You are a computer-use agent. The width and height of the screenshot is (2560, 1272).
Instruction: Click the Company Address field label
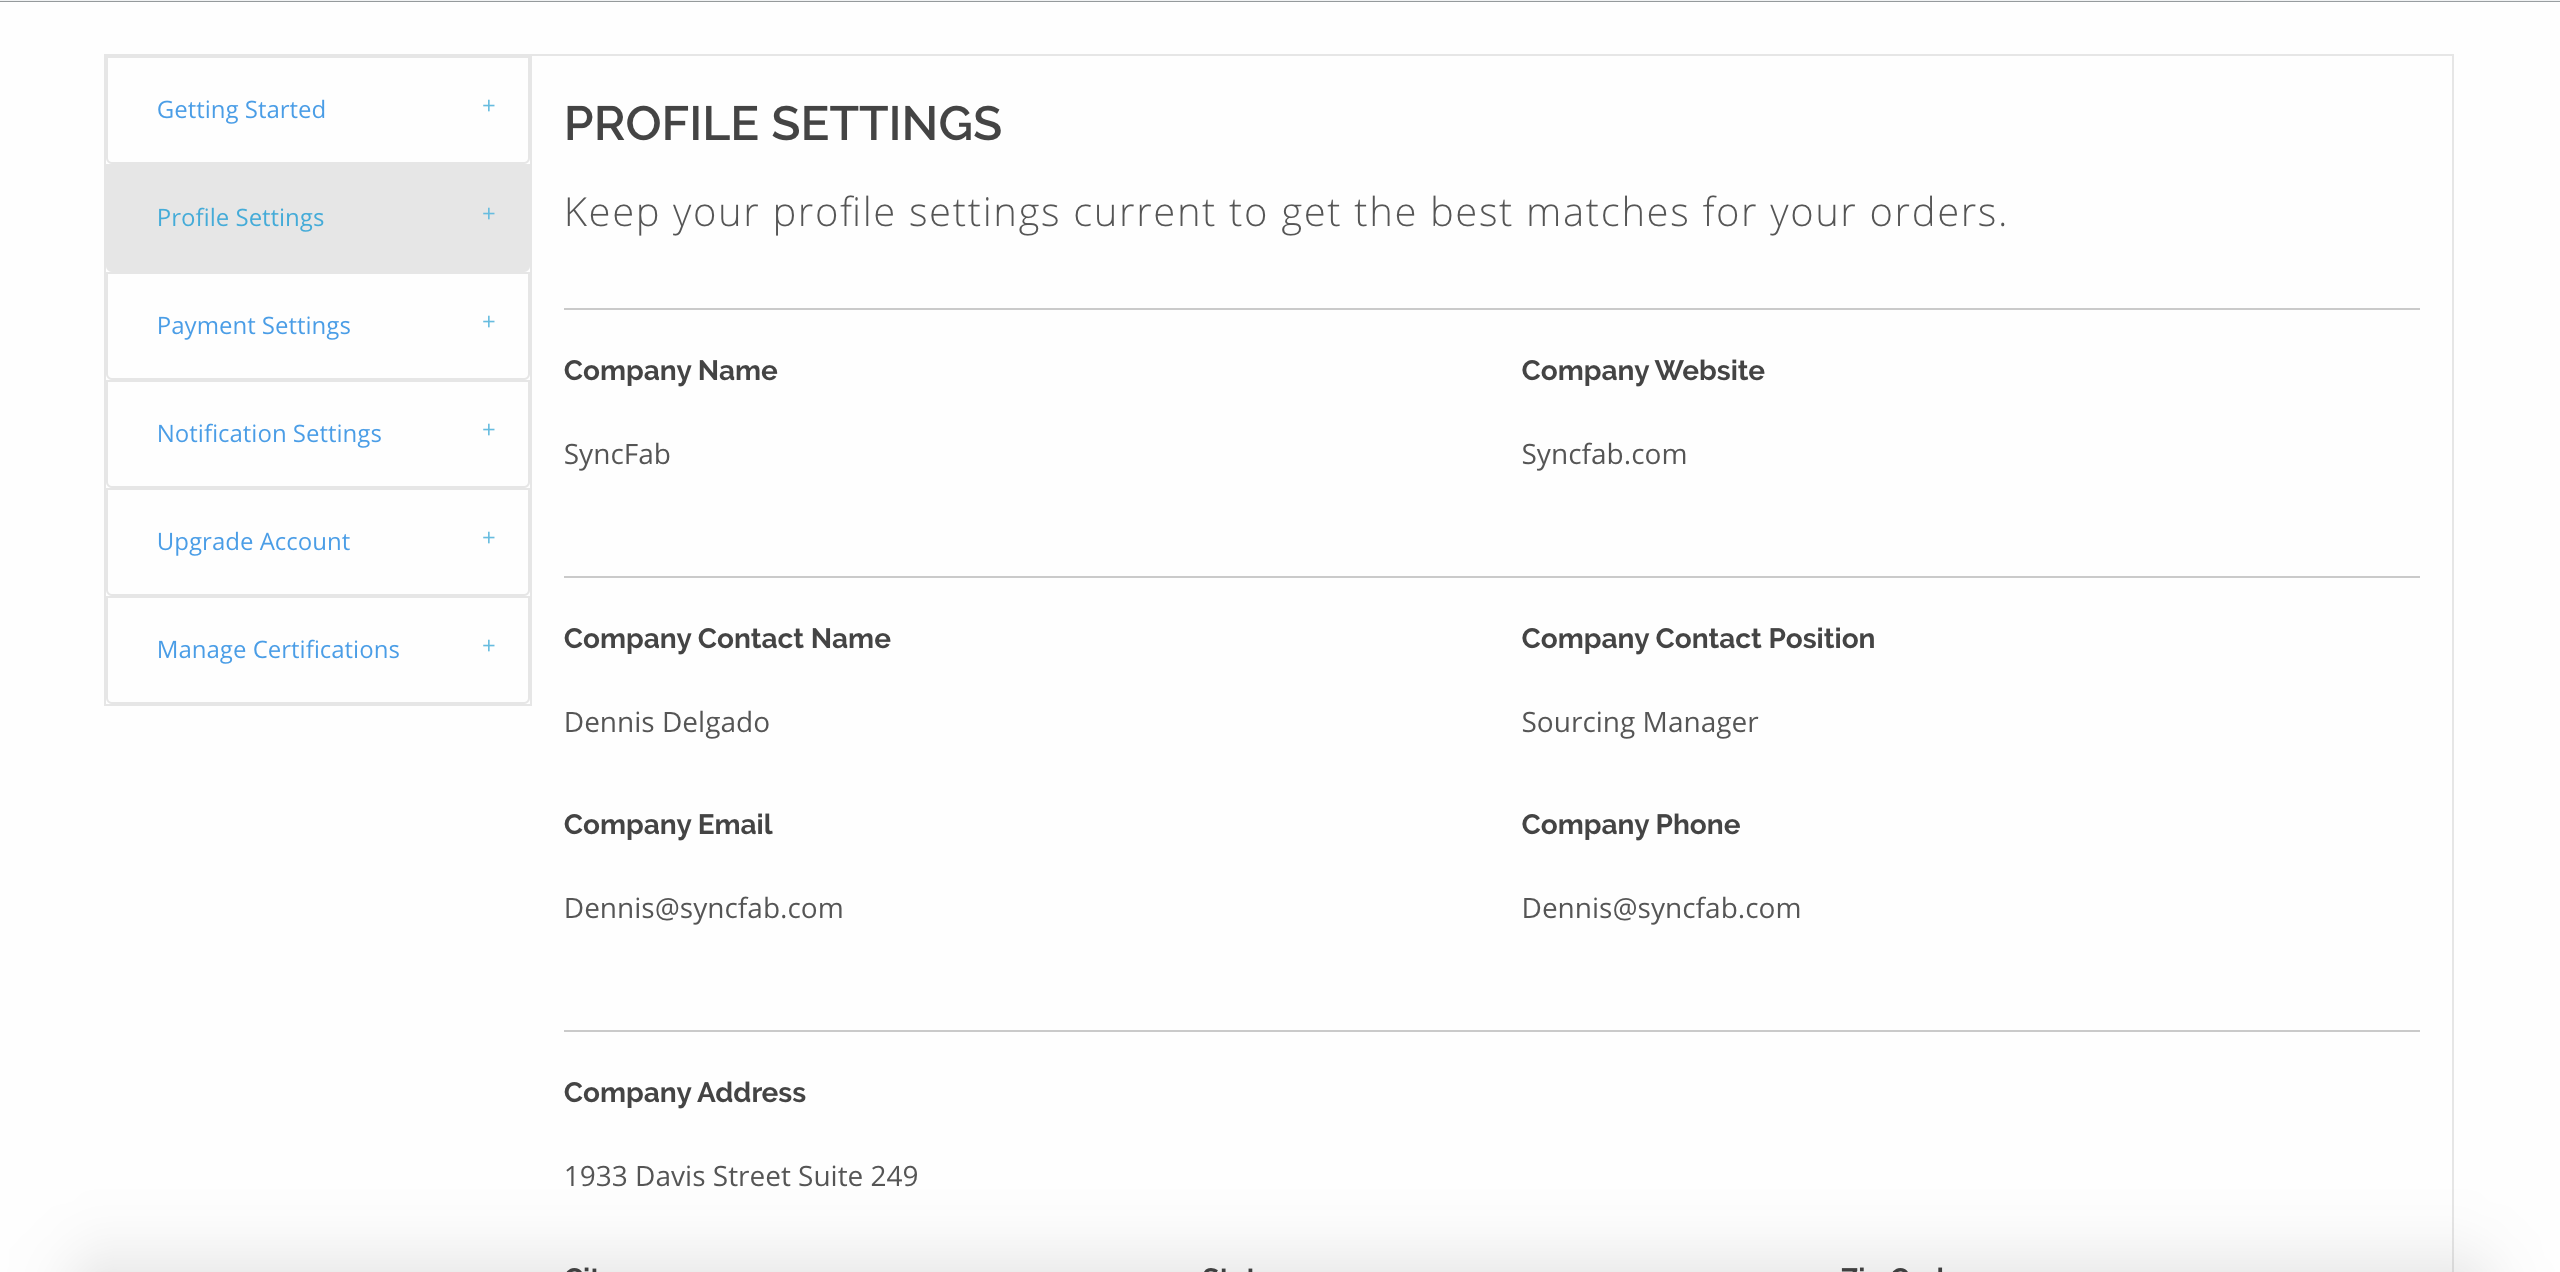point(685,1092)
